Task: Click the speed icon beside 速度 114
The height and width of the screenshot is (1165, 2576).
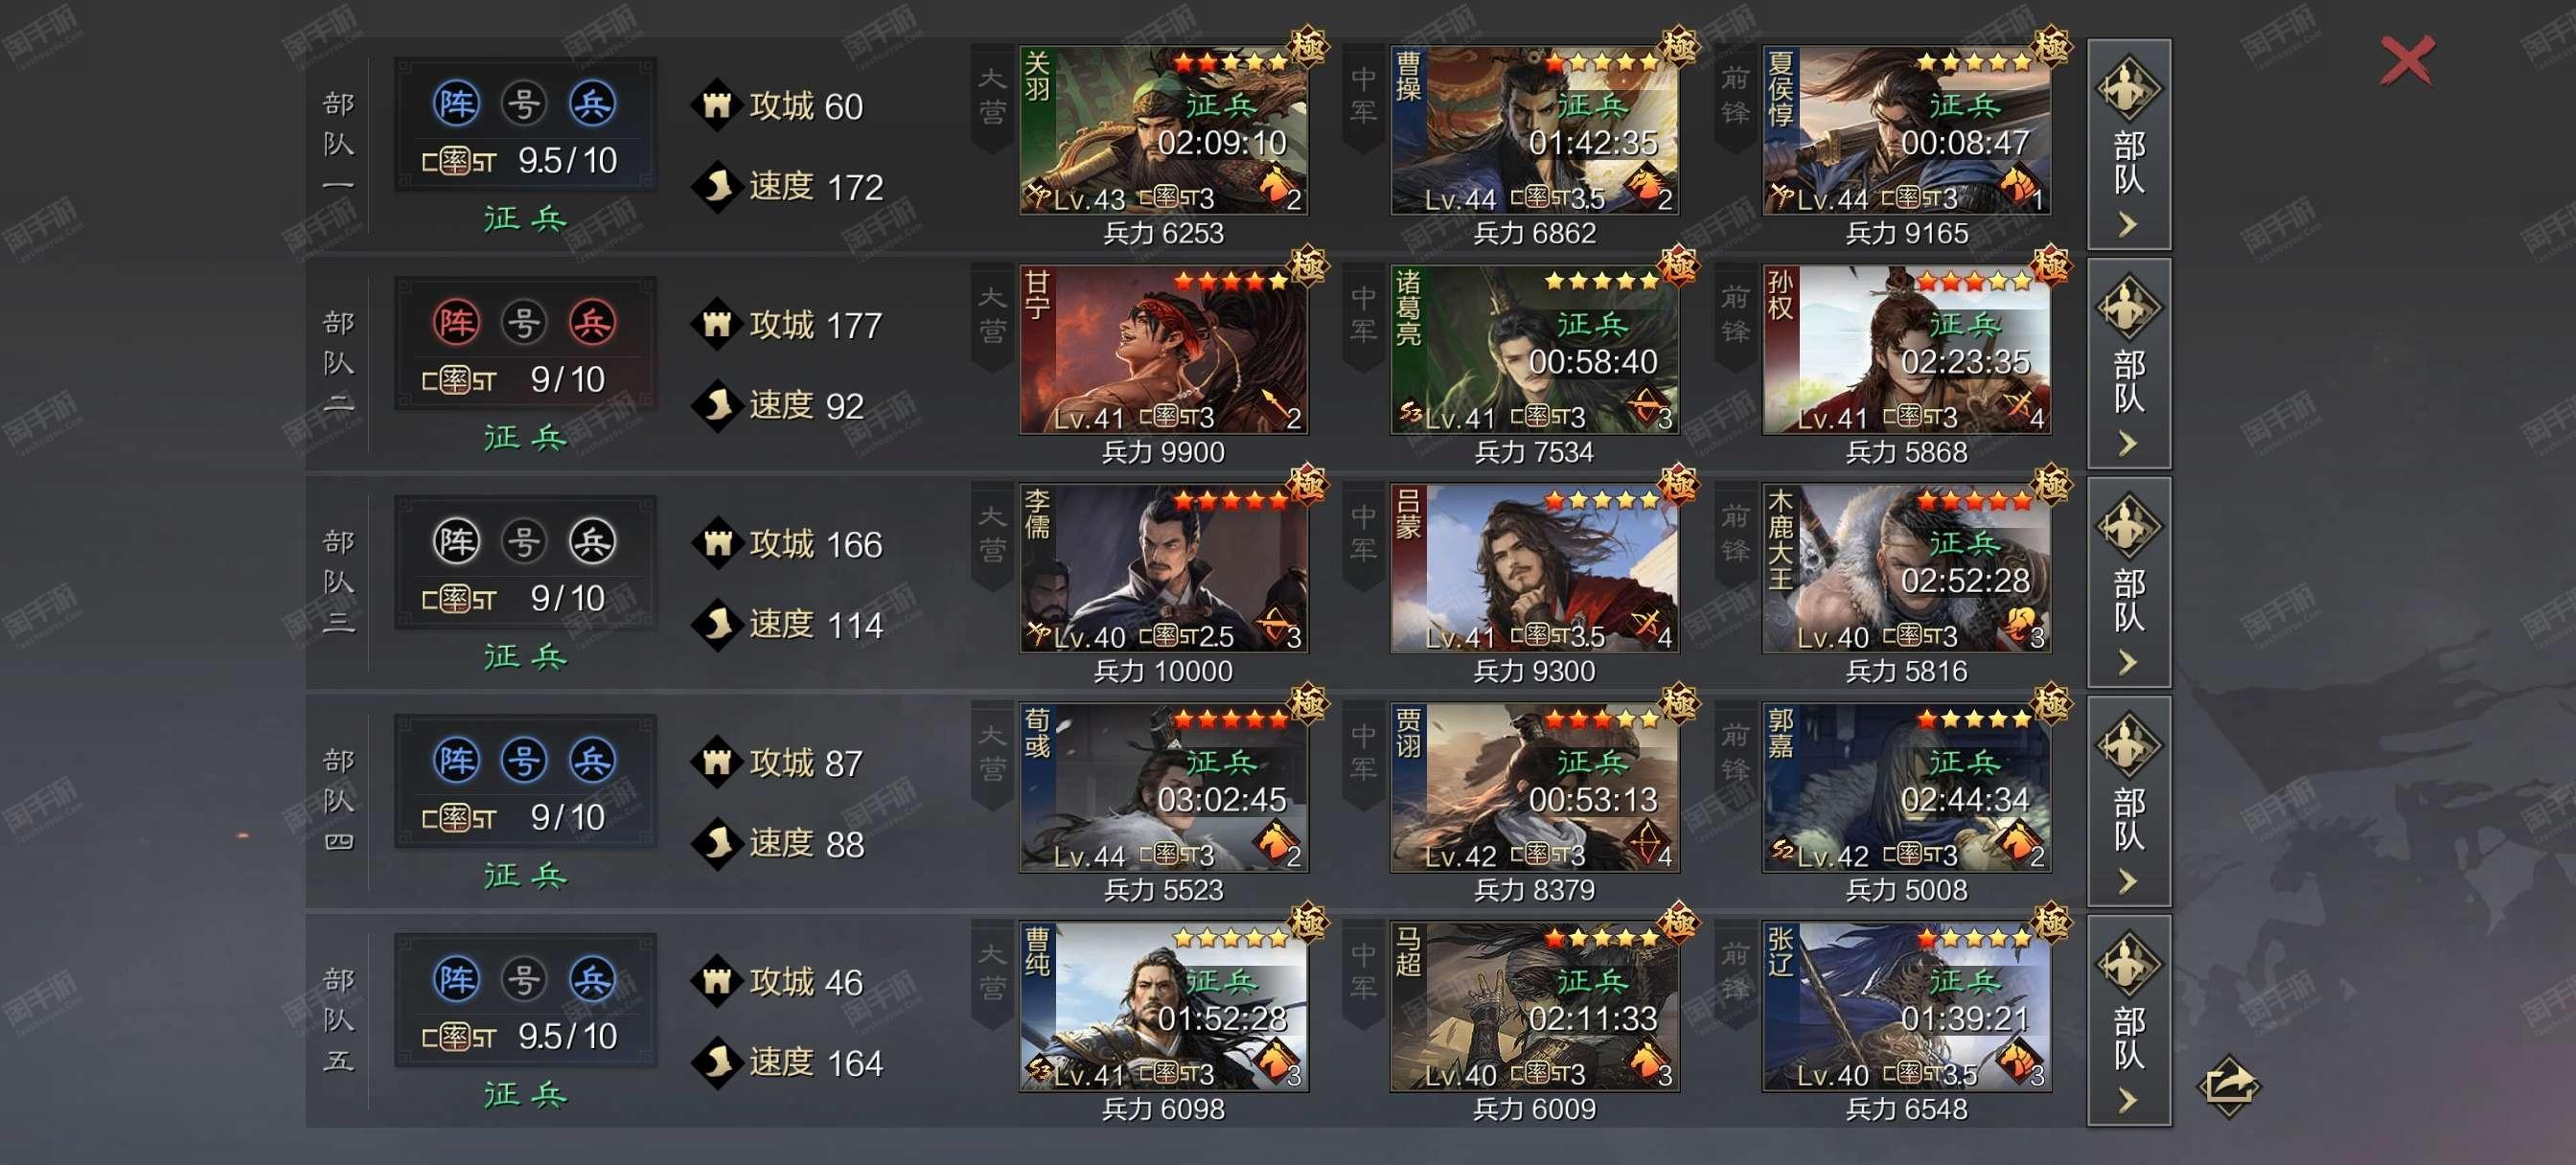Action: point(716,624)
